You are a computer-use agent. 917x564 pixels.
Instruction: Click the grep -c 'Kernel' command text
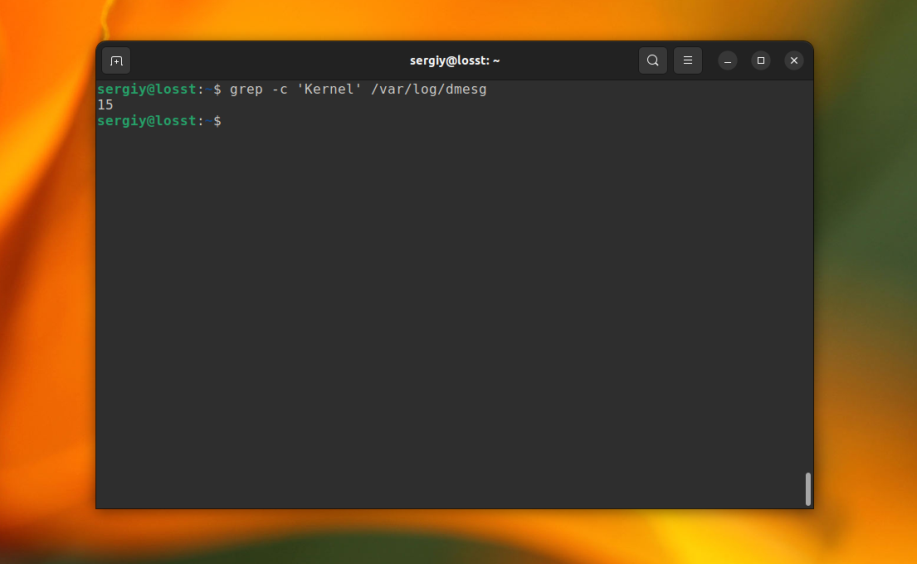295,90
